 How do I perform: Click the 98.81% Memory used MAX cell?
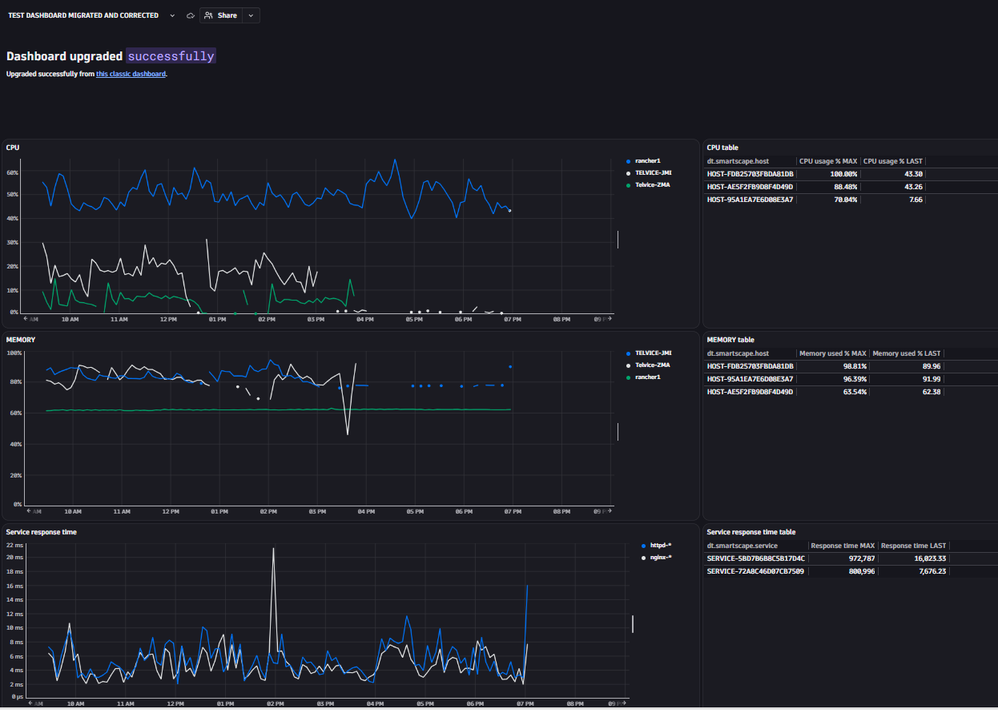point(855,366)
